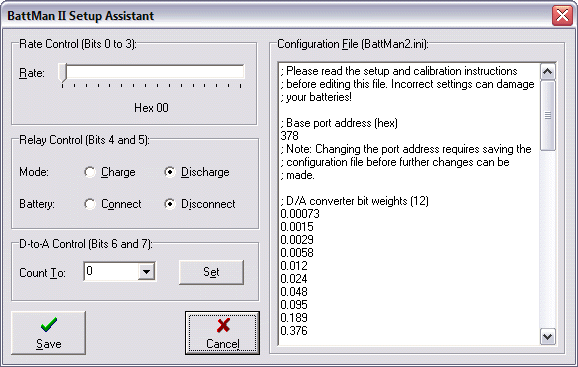Click the '; your batteries!' comment line
The width and height of the screenshot is (578, 367).
coord(316,97)
